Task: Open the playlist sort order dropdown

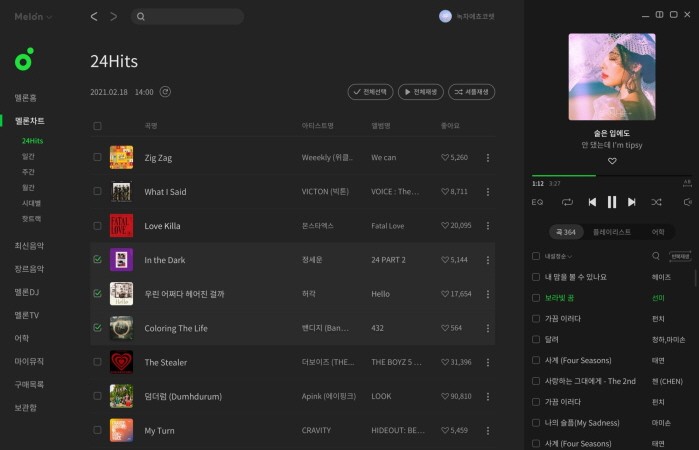Action: pos(558,256)
